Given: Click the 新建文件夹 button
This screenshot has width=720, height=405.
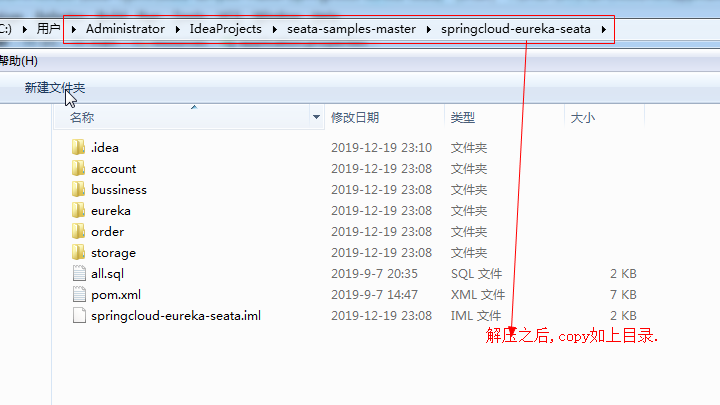Looking at the screenshot, I should point(55,87).
